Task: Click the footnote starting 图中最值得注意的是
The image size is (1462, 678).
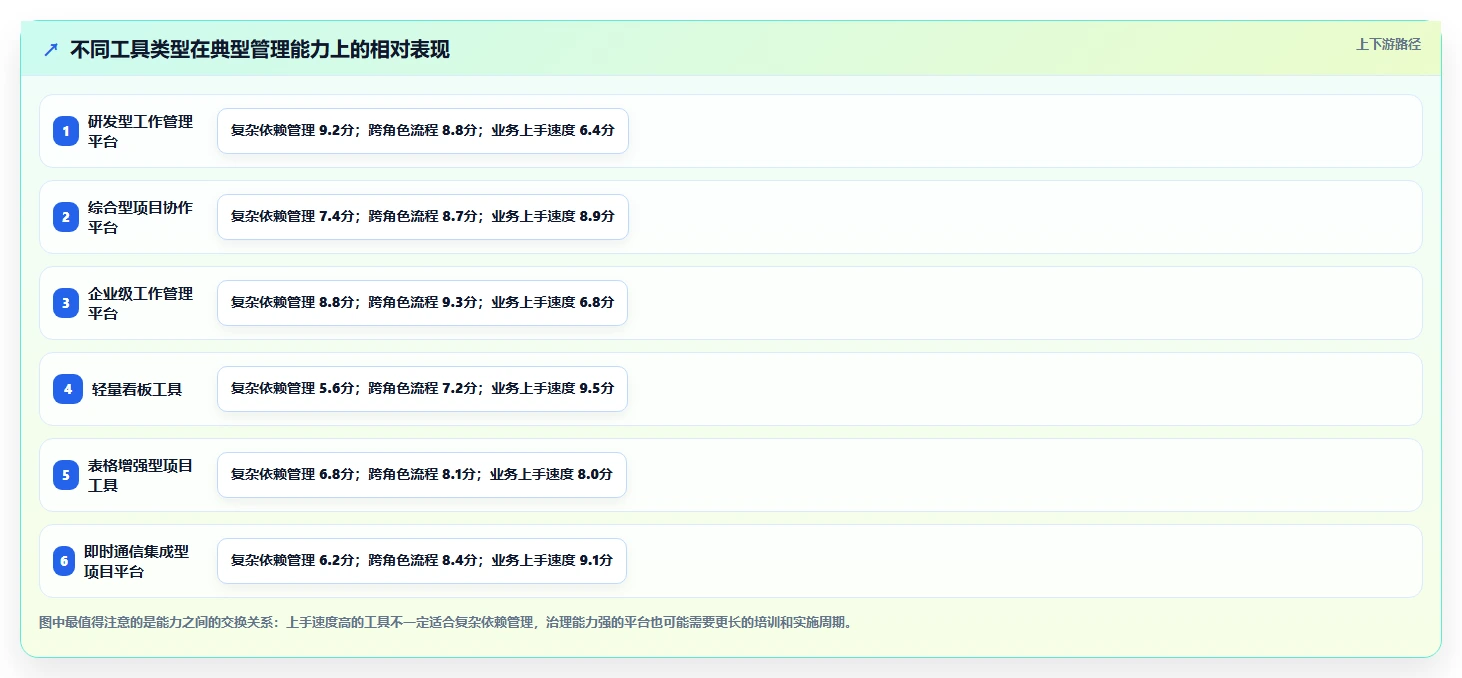Action: [x=446, y=622]
